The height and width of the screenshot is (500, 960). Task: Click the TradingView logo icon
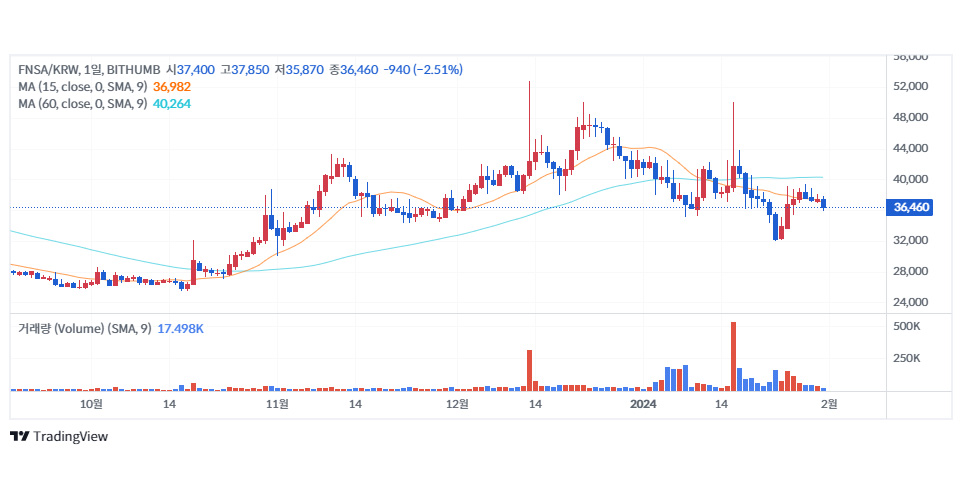(x=19, y=436)
